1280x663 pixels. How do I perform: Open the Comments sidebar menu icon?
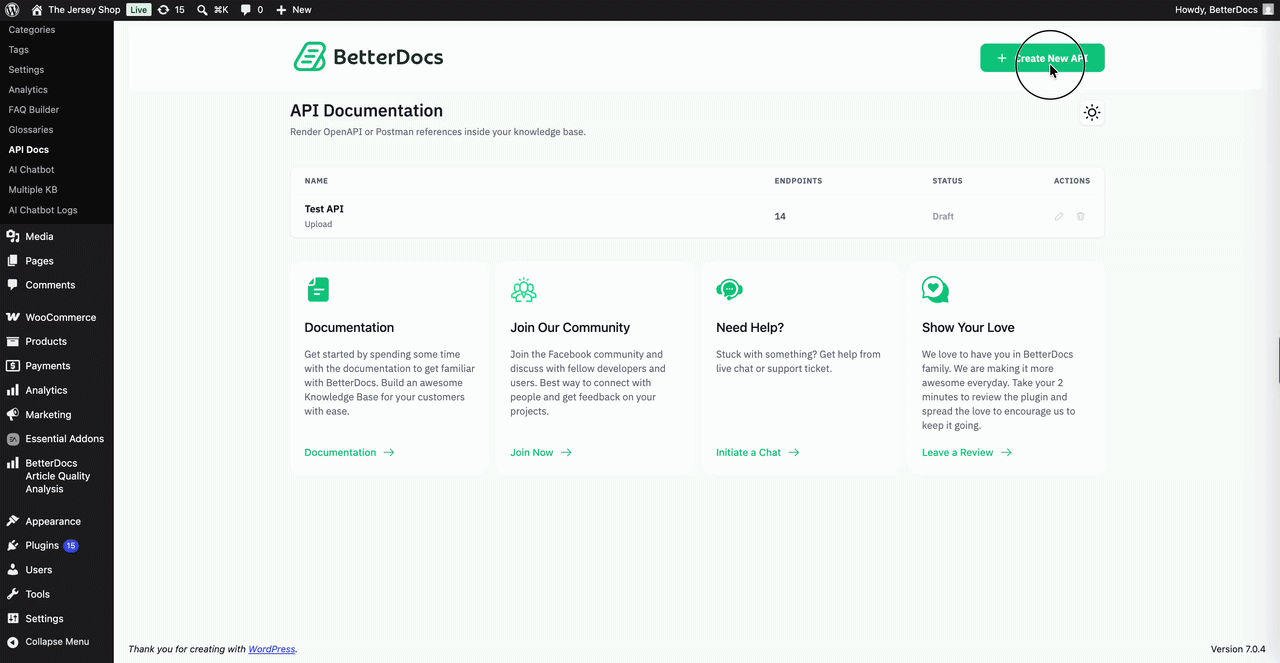[x=13, y=285]
